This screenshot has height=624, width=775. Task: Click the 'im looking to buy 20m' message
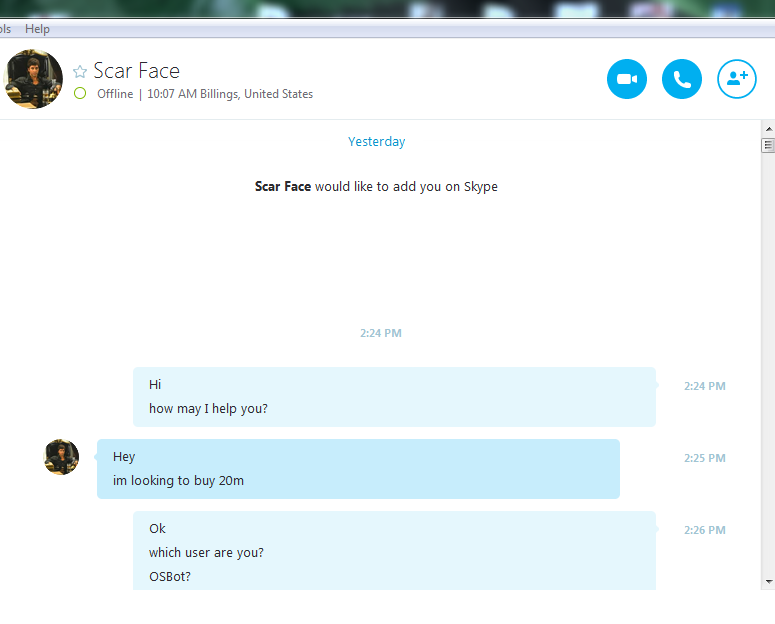pos(178,481)
